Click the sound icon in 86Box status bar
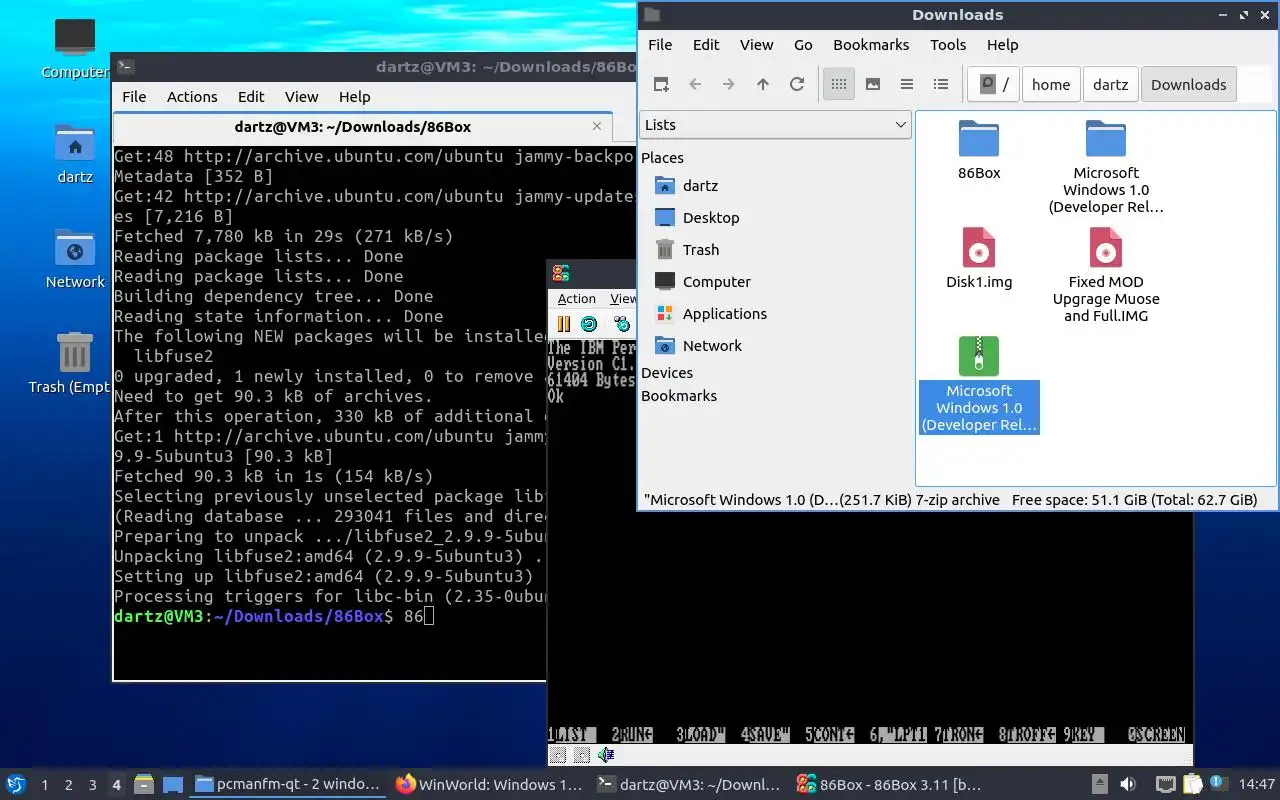1280x800 pixels. [x=605, y=755]
